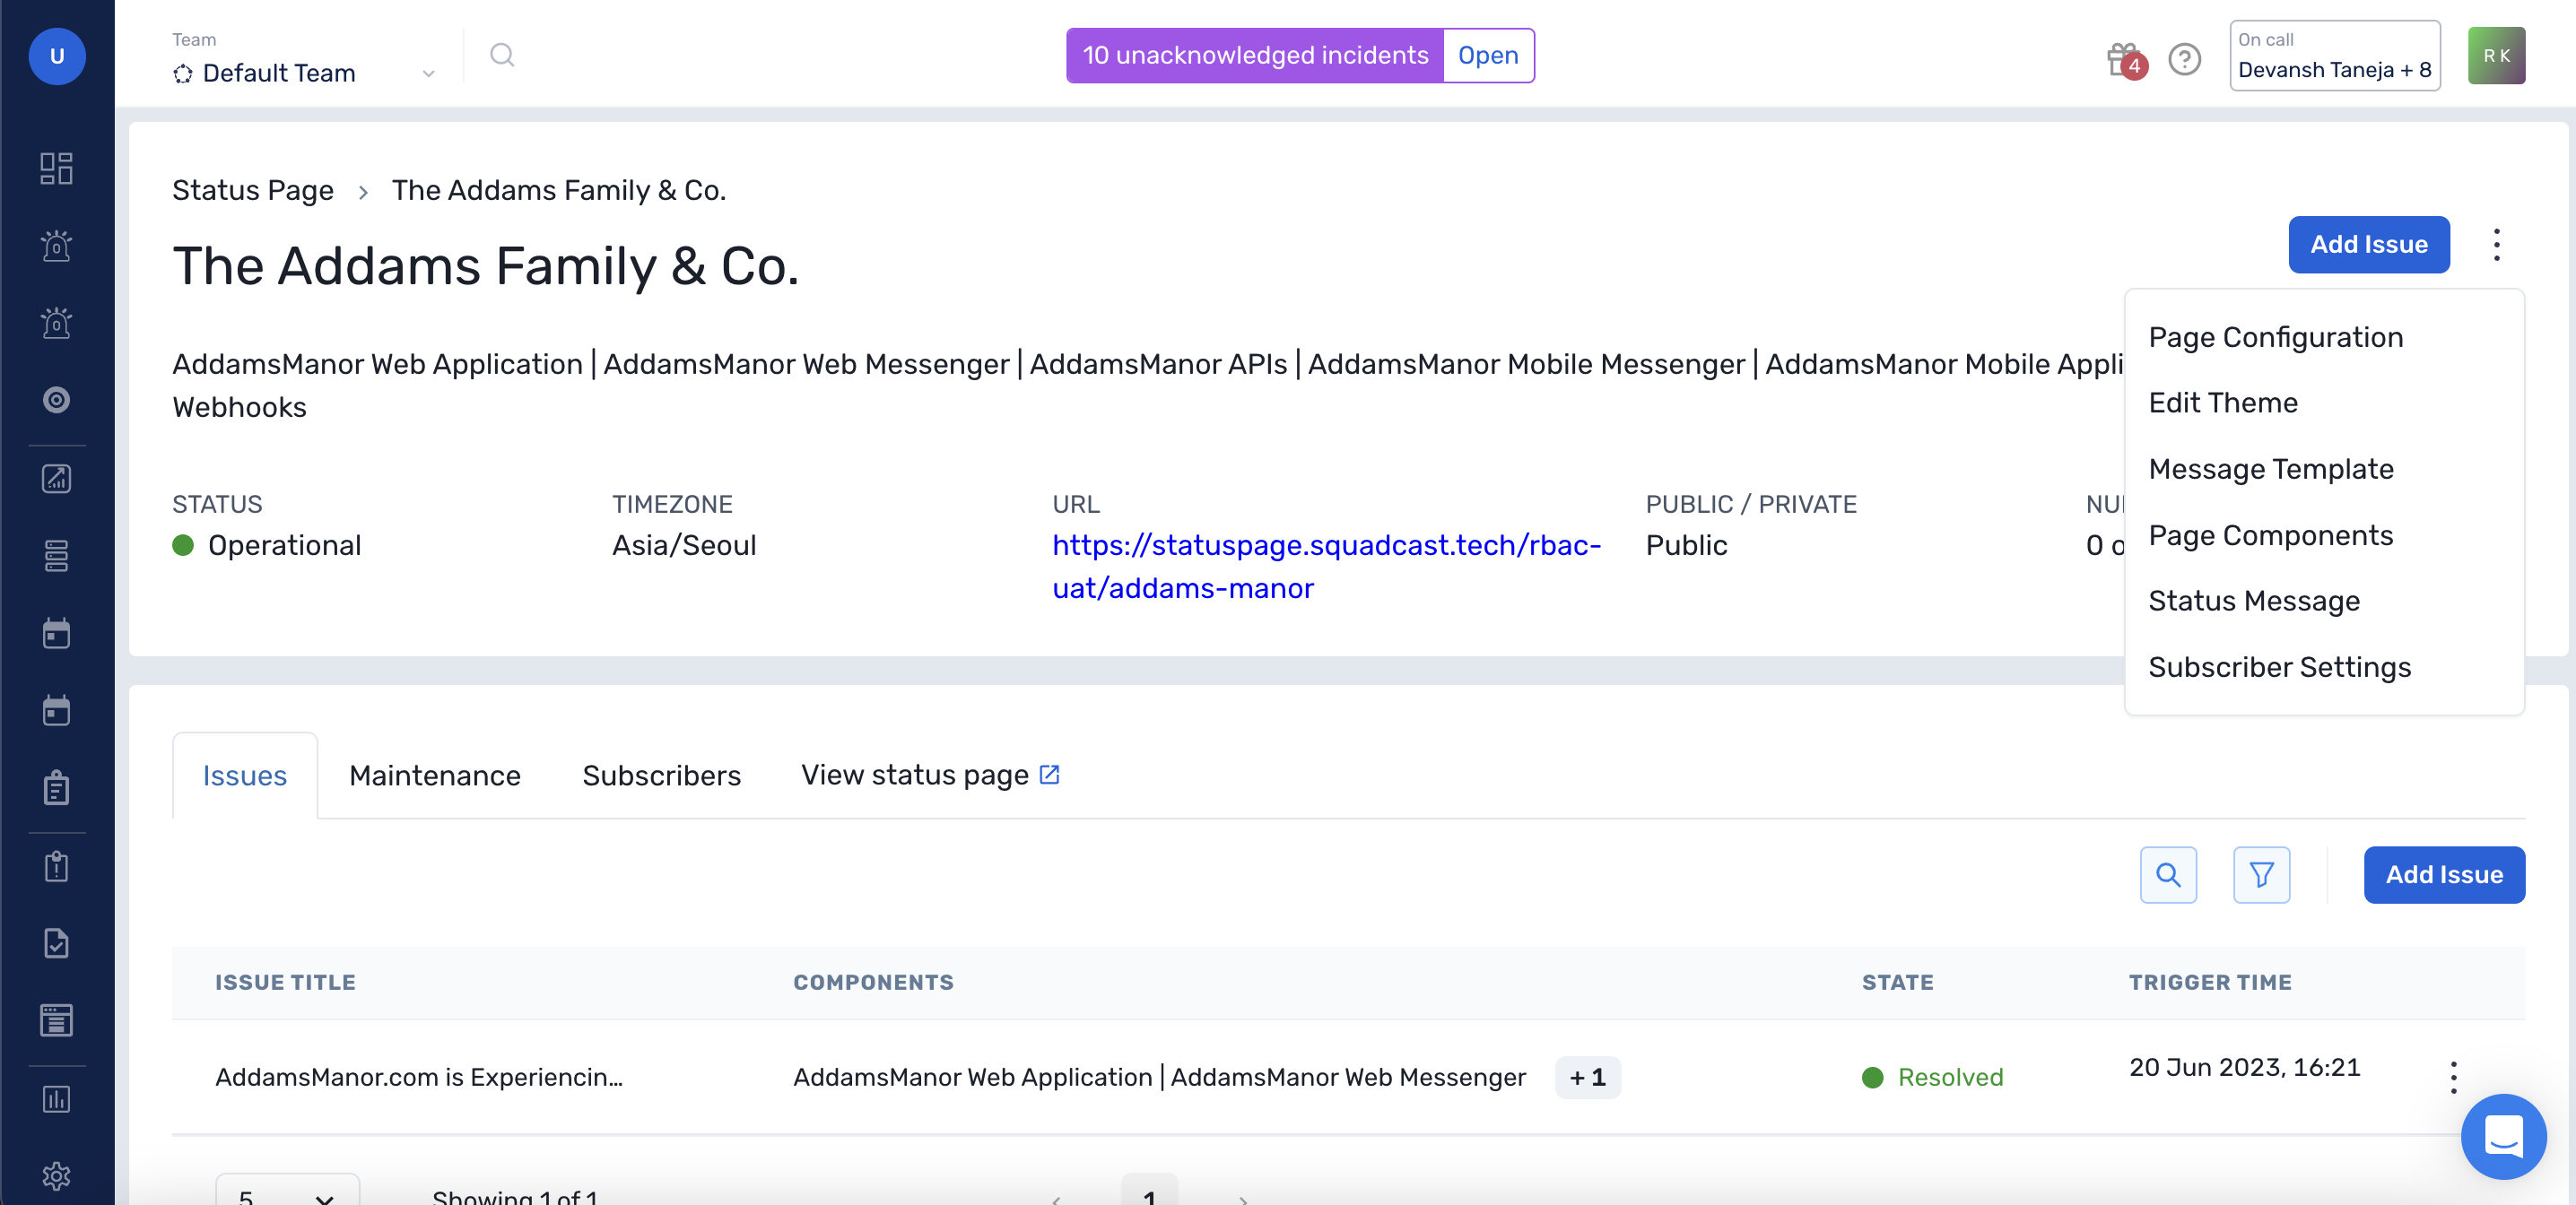The height and width of the screenshot is (1205, 2576).
Task: Open the Help question-mark icon
Action: (2184, 60)
